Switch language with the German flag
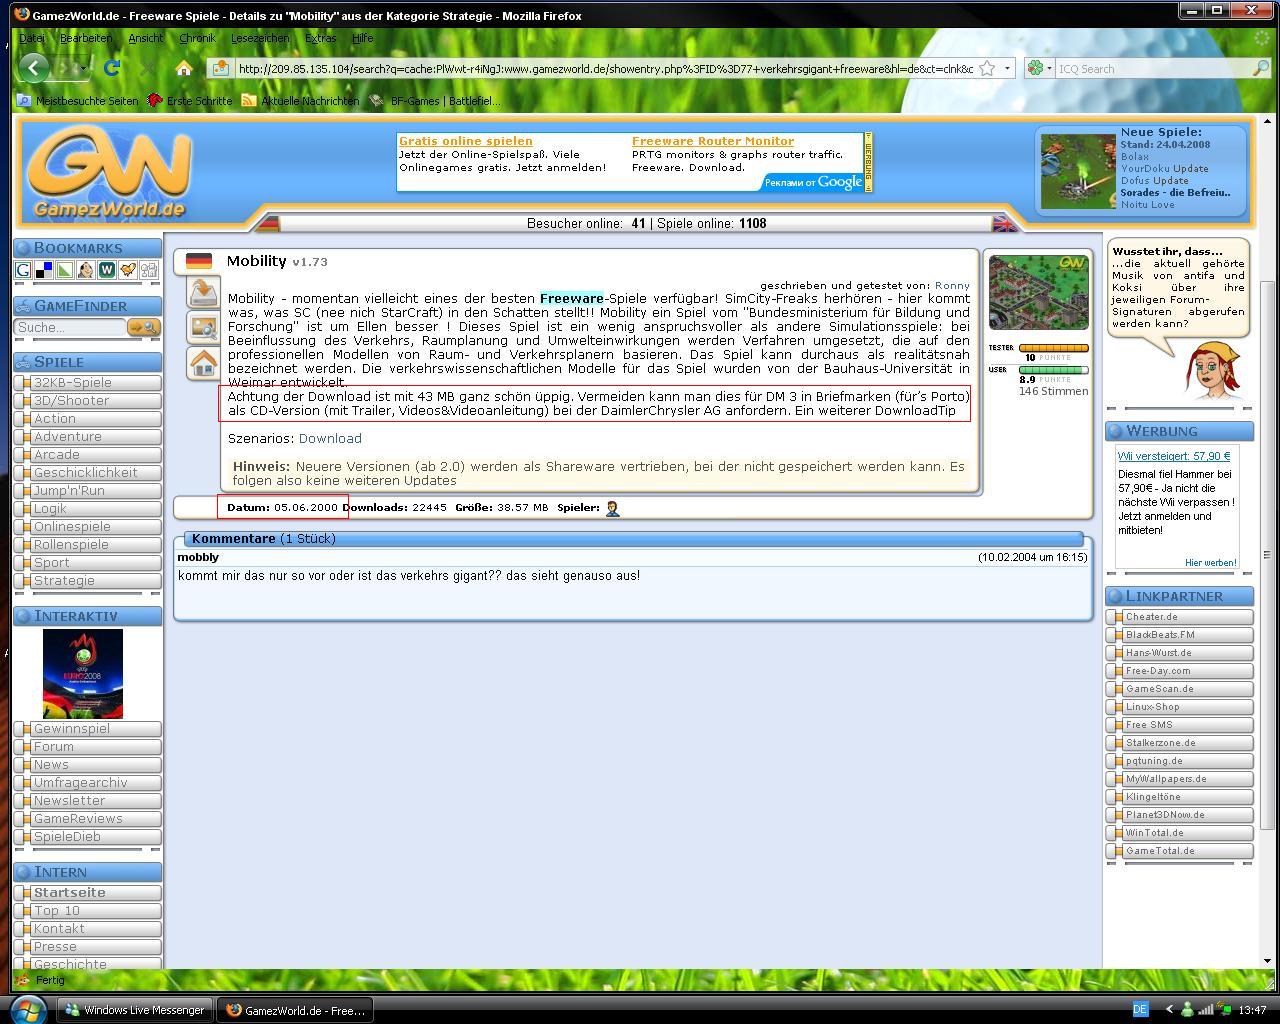The width and height of the screenshot is (1280, 1024). coord(268,223)
